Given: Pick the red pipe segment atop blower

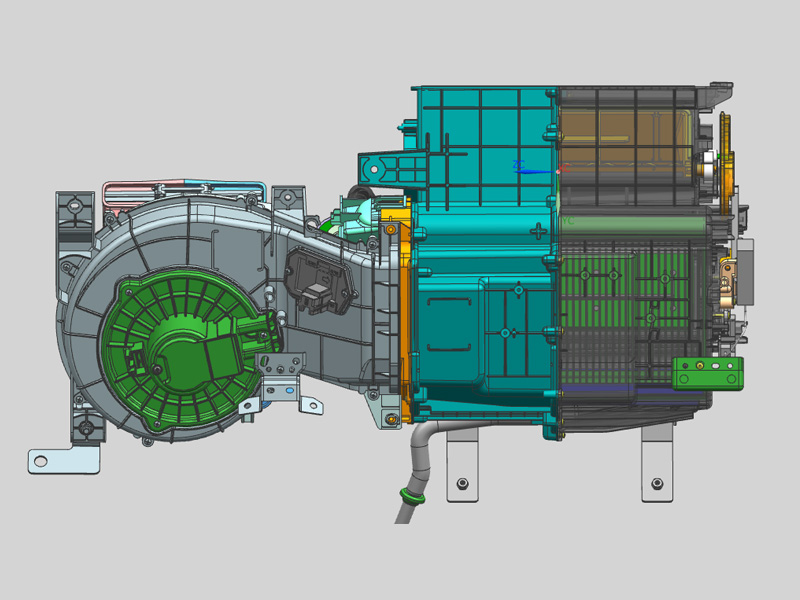Looking at the screenshot, I should tap(140, 186).
